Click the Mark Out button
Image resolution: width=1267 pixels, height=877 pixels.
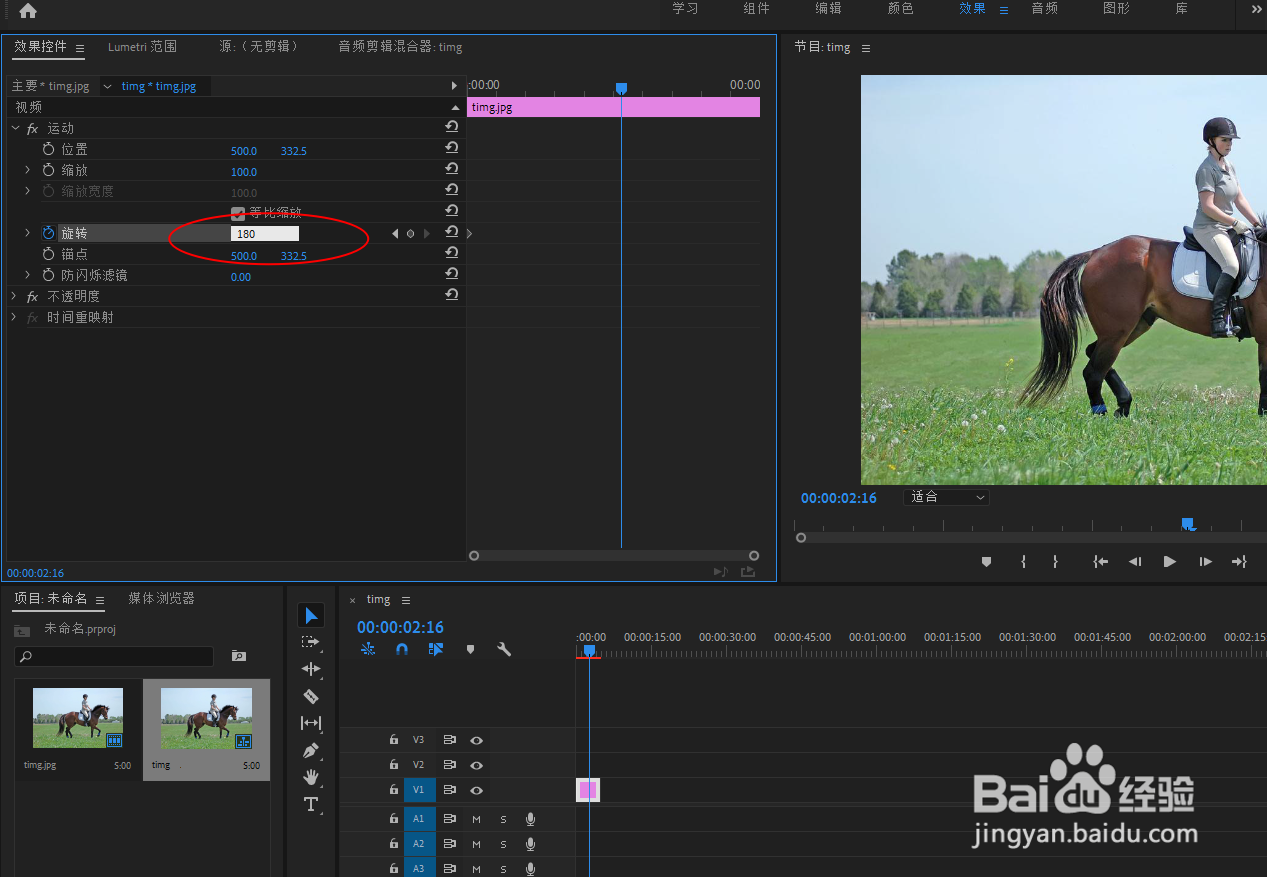pyautogui.click(x=1055, y=562)
